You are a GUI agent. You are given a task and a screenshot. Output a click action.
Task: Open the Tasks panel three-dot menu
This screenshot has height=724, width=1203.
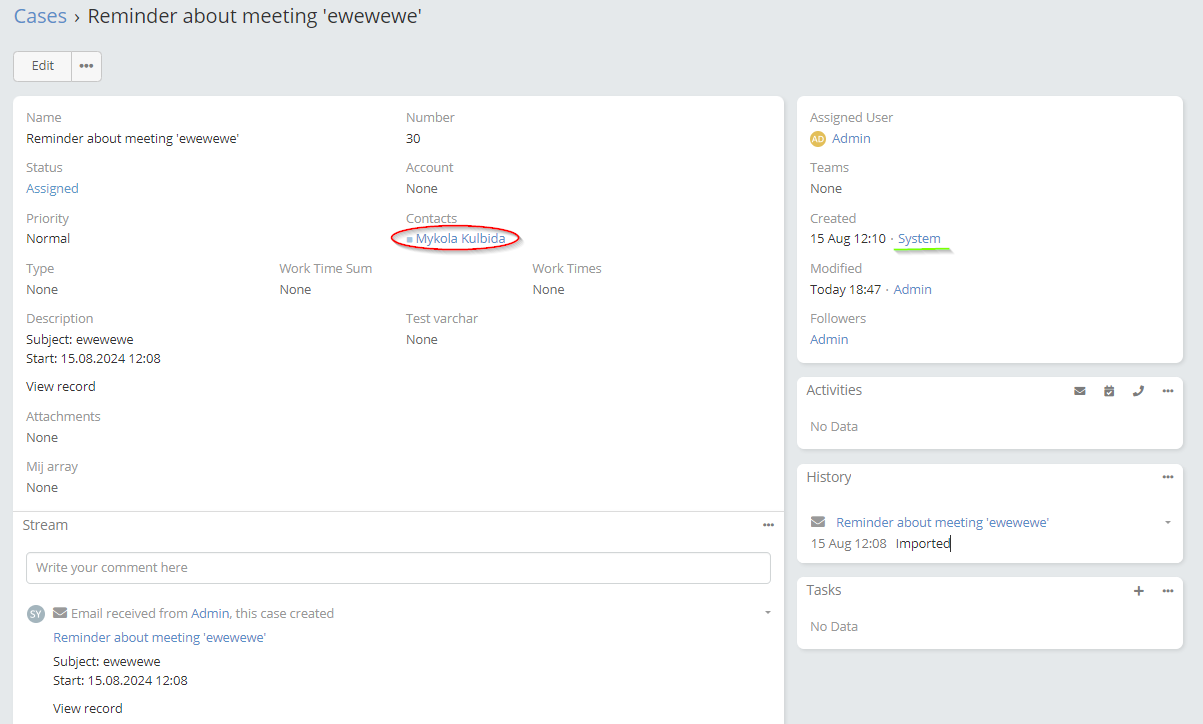[1167, 591]
